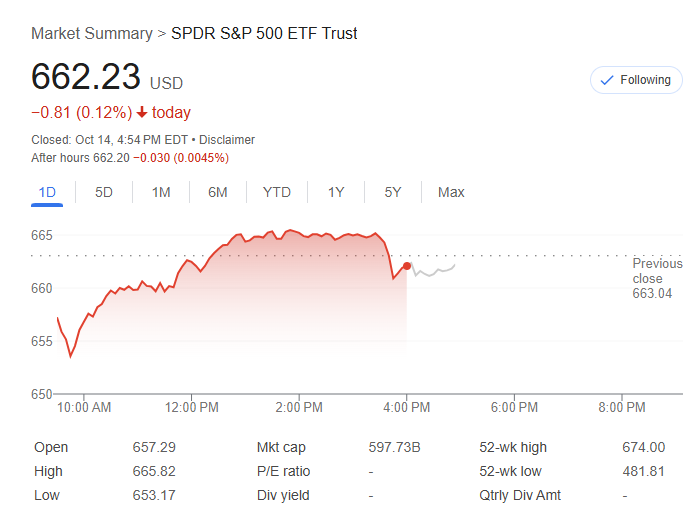Click the red down arrow icon

click(x=142, y=112)
